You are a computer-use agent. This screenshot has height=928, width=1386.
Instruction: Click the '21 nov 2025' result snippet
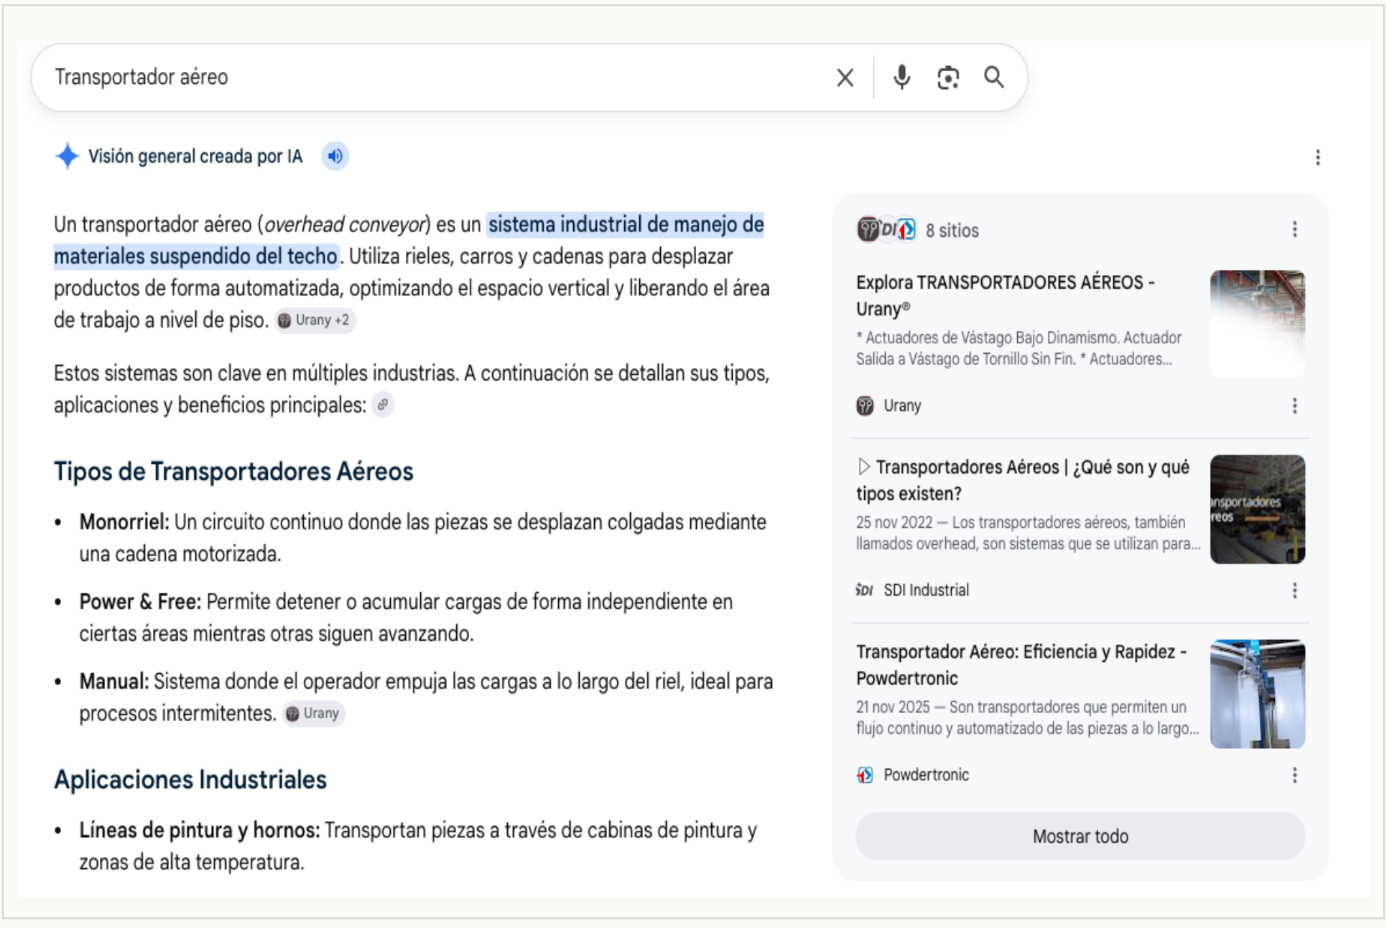click(1027, 718)
